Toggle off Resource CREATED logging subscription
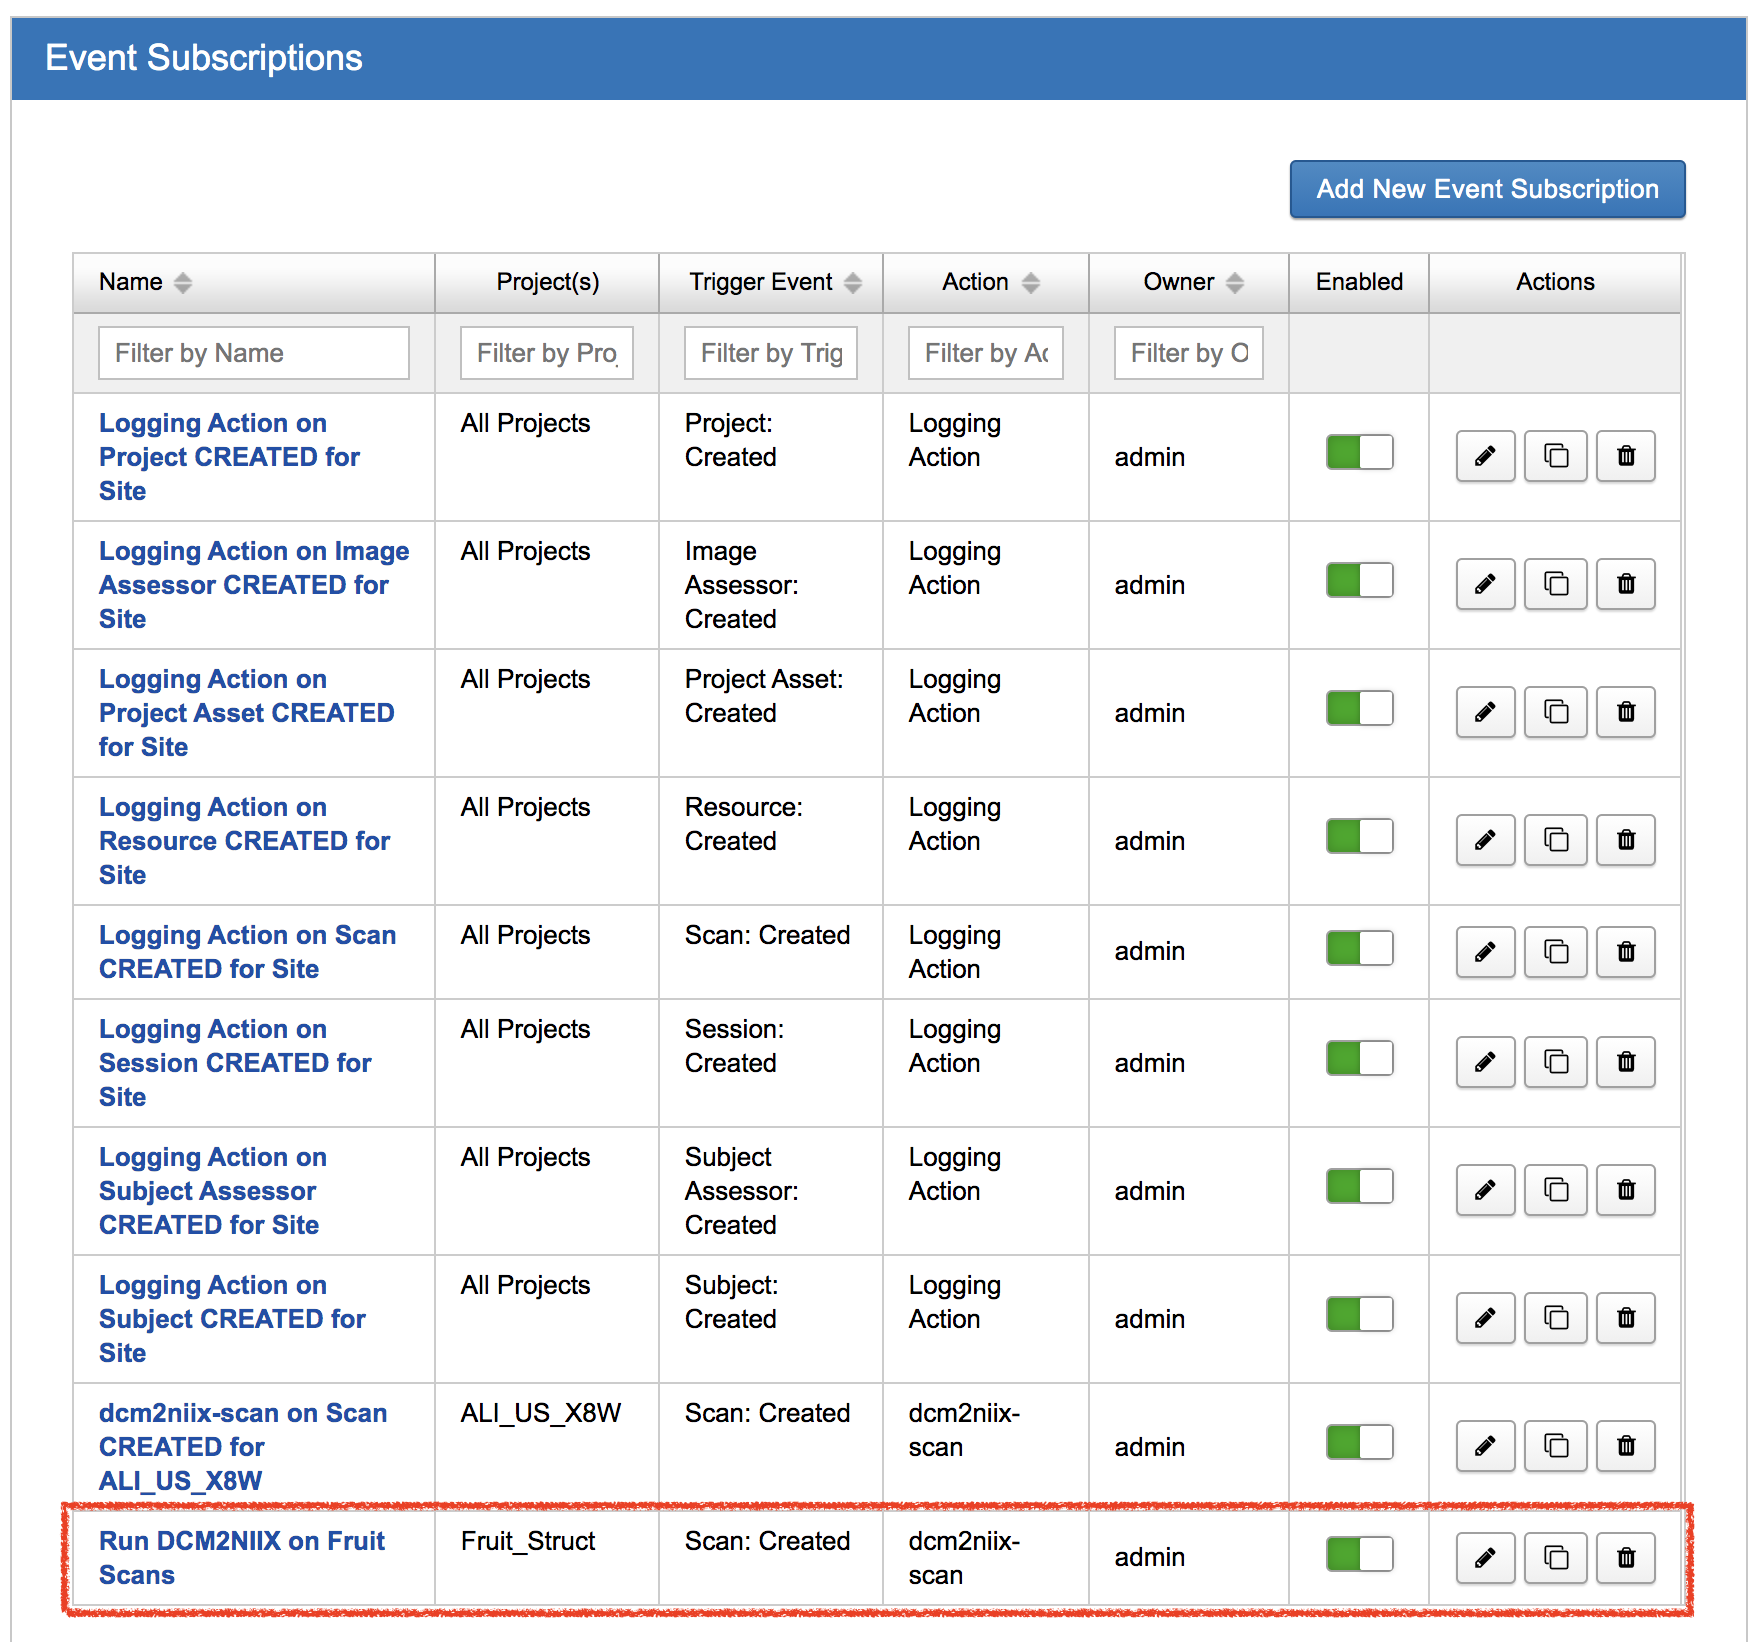This screenshot has width=1754, height=1642. [x=1359, y=836]
